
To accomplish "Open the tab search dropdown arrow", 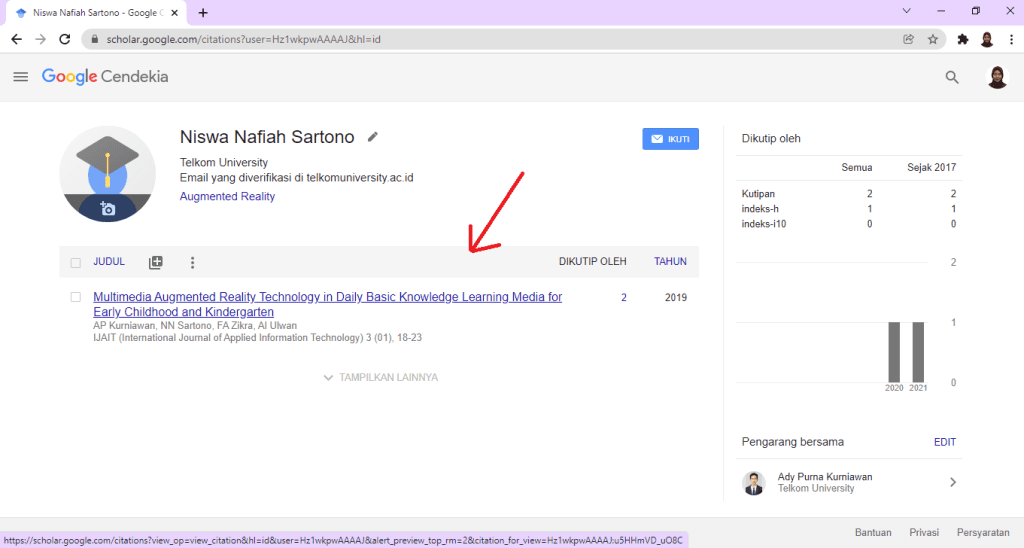I will coord(906,11).
